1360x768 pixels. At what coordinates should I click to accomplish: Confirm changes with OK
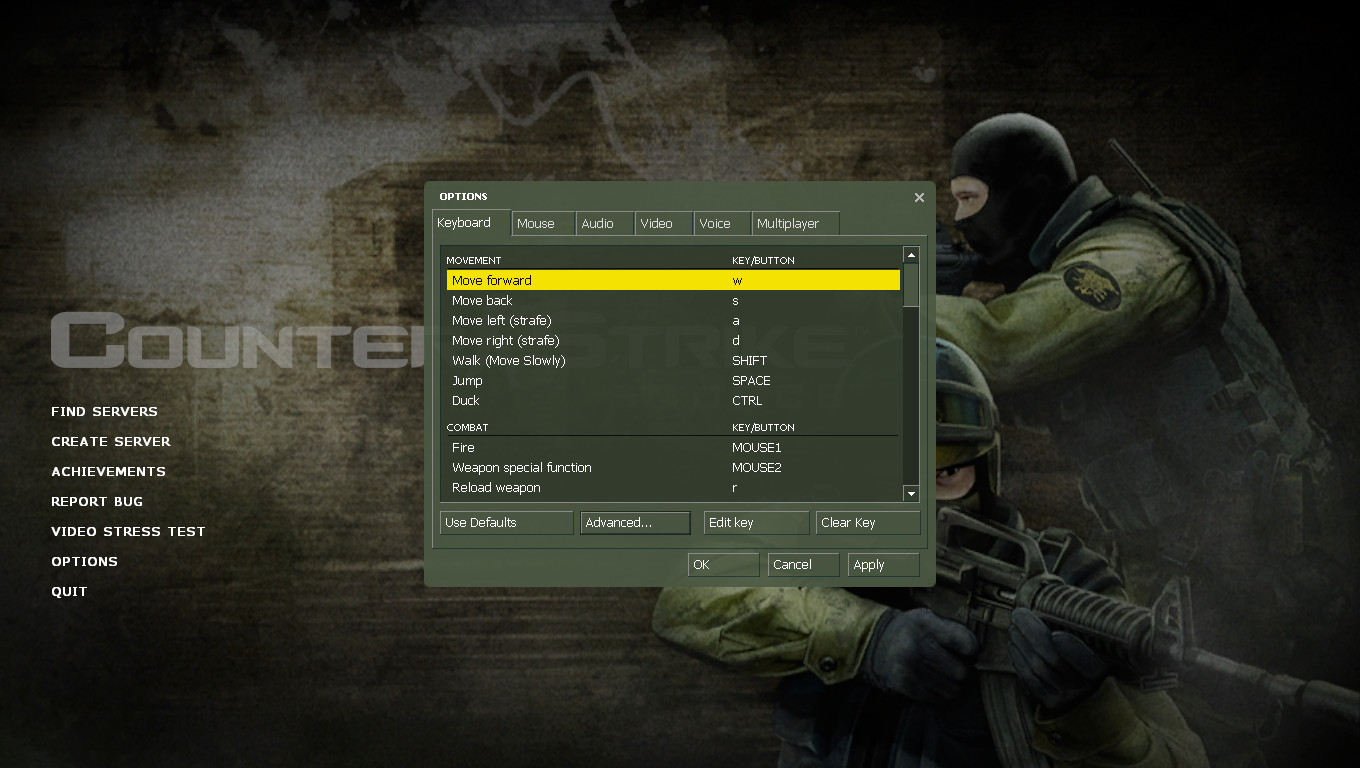tap(721, 564)
